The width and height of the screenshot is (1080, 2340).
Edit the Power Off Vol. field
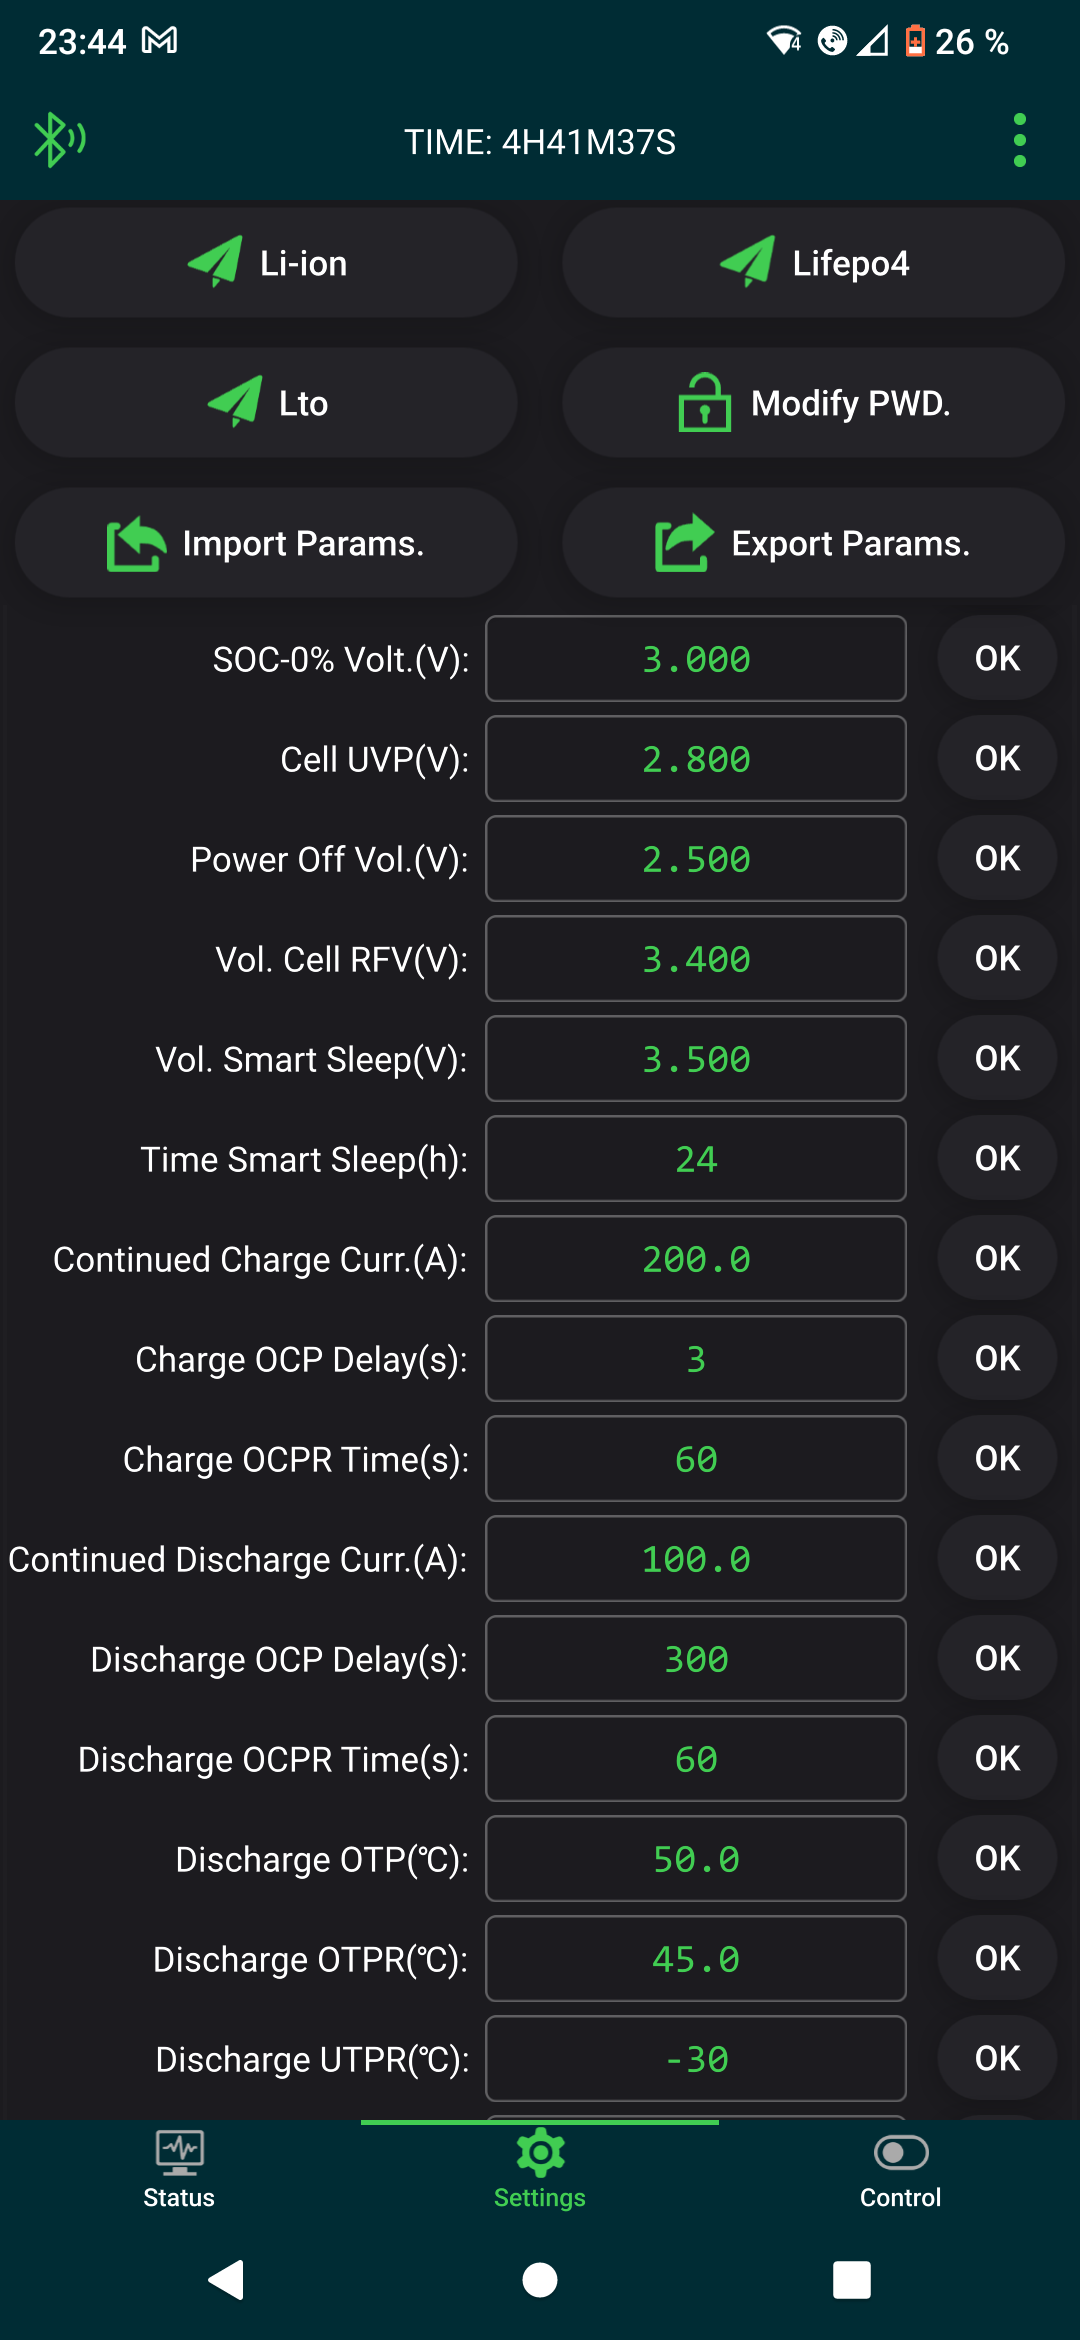click(x=696, y=859)
